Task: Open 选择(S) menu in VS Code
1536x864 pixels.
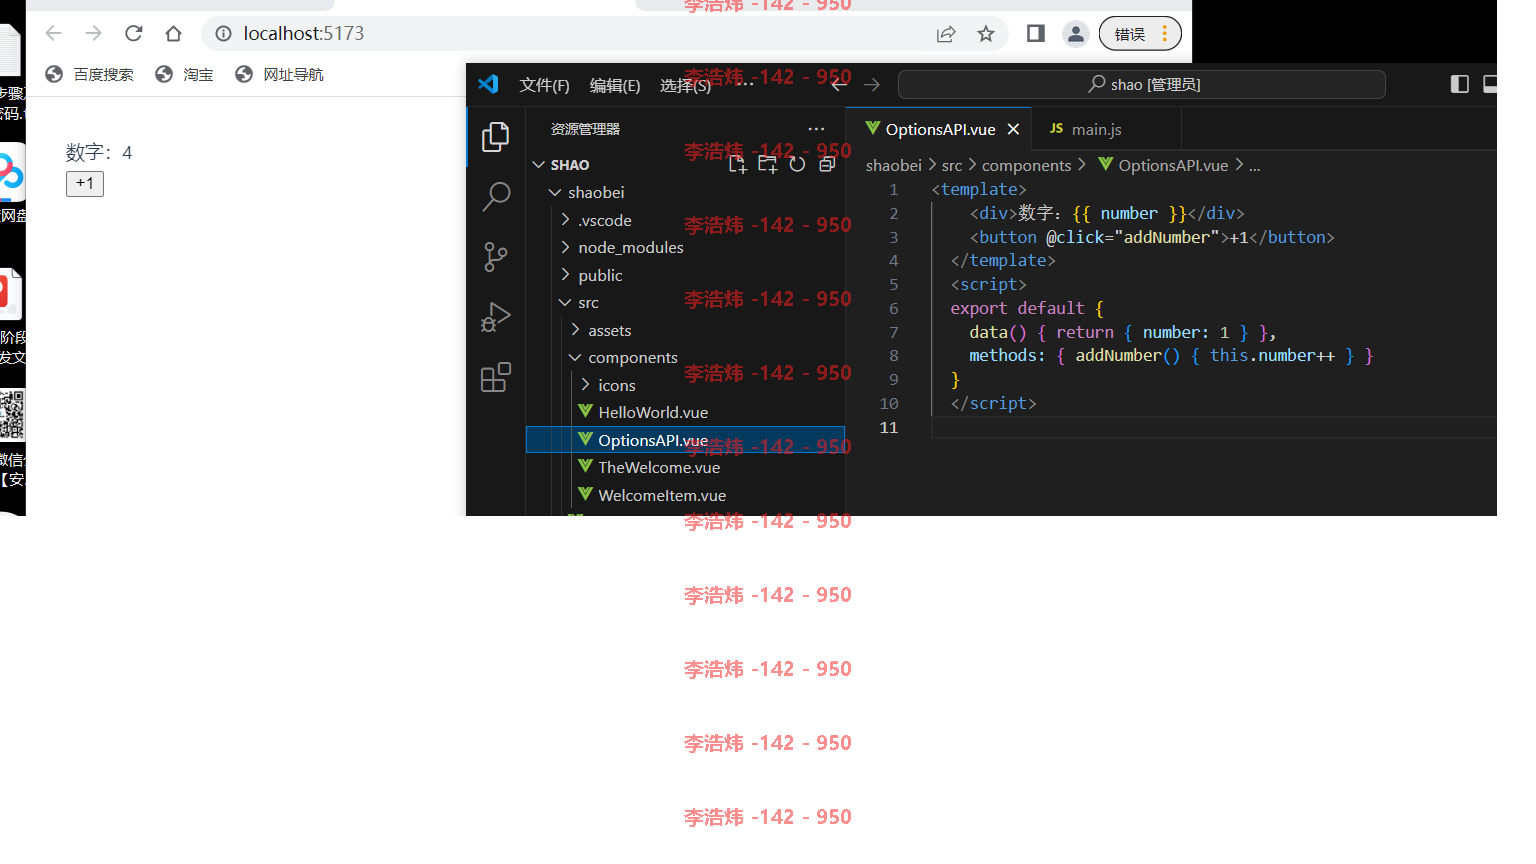Action: click(x=686, y=85)
